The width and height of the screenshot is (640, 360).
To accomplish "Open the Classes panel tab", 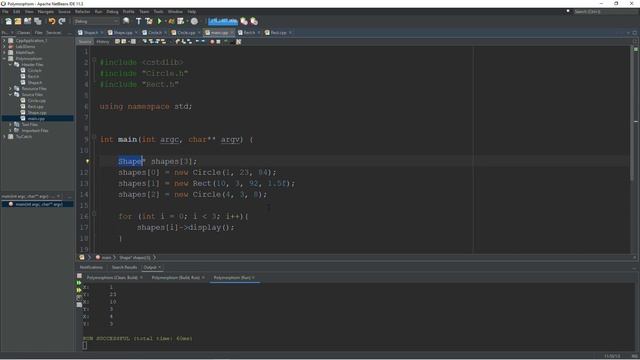I will 23,33.
